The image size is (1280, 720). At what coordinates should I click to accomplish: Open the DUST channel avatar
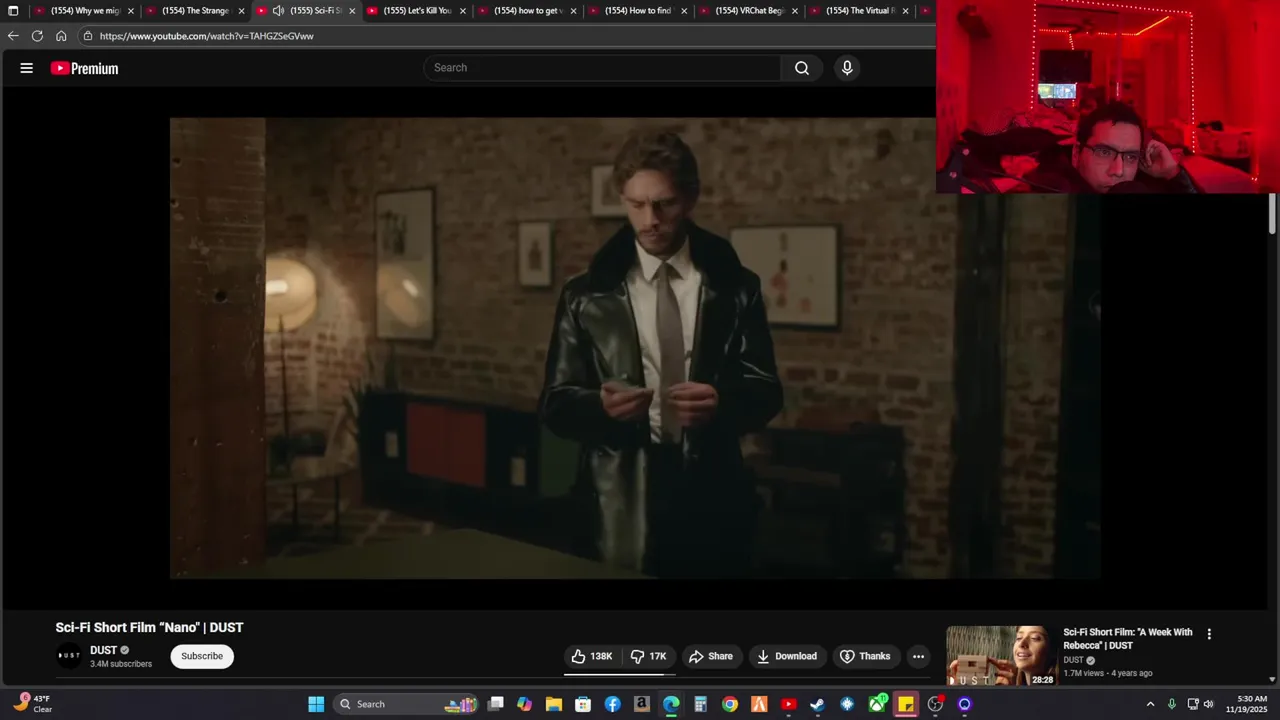pyautogui.click(x=69, y=656)
